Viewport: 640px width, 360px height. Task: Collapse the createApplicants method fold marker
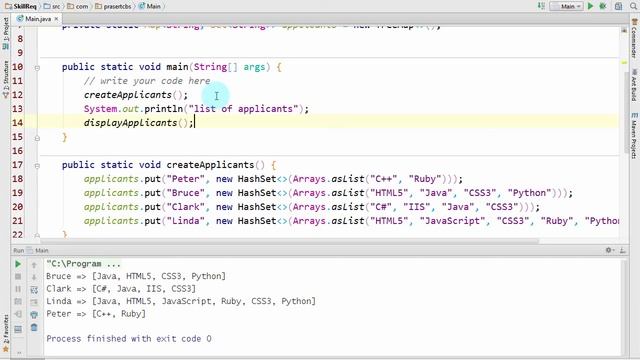pyautogui.click(x=37, y=166)
